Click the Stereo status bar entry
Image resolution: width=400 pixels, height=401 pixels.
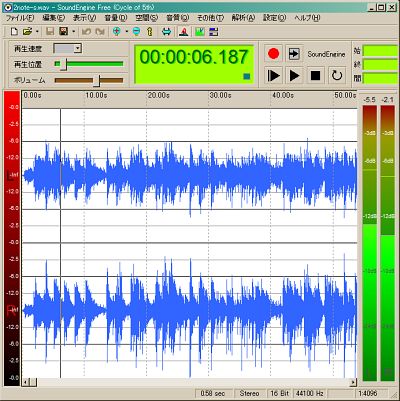coord(250,393)
